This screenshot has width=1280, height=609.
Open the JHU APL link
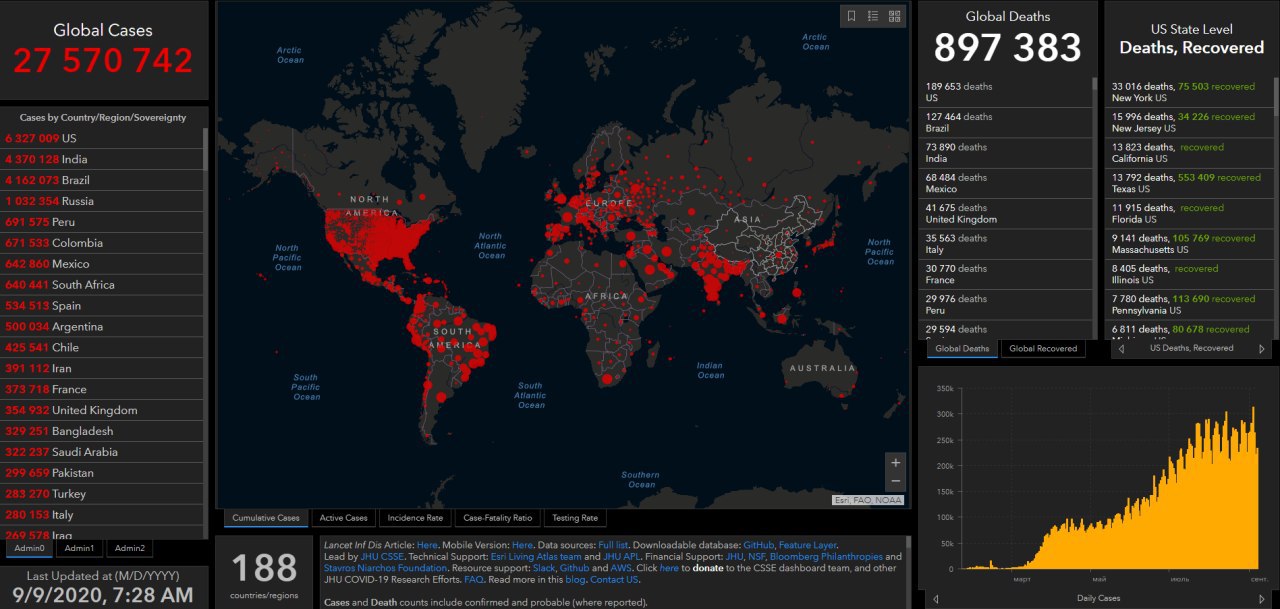point(621,557)
